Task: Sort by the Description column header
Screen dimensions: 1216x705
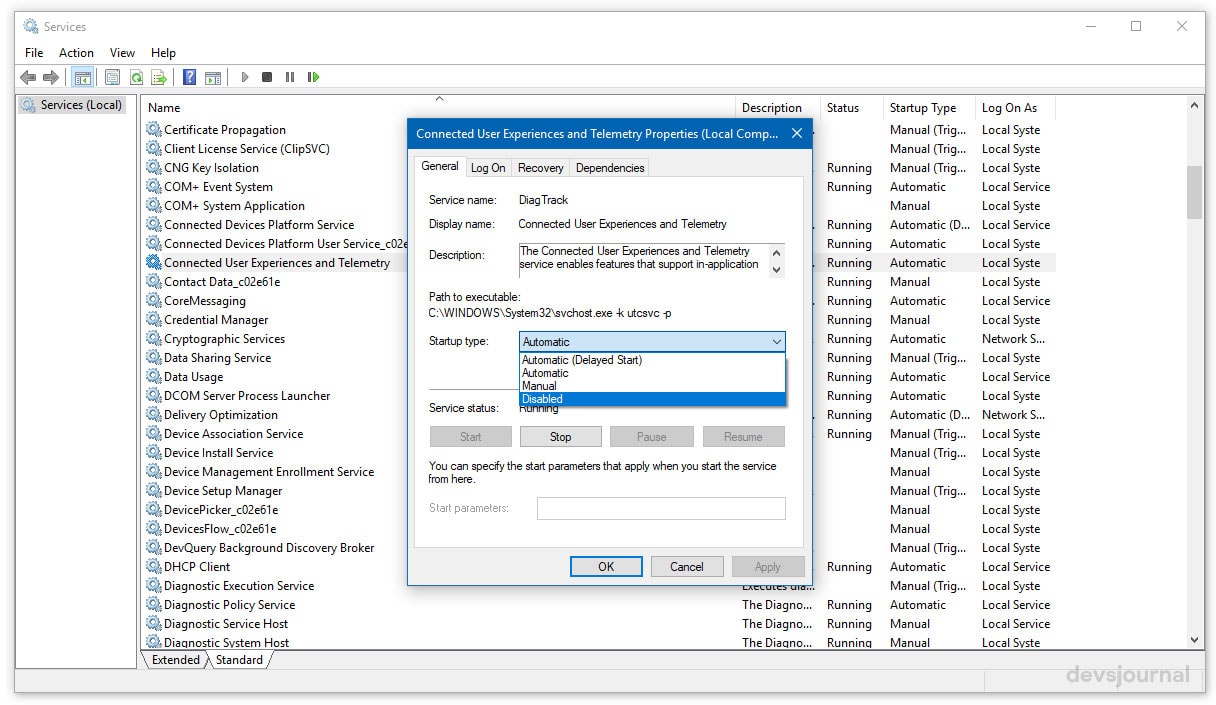Action: point(778,108)
